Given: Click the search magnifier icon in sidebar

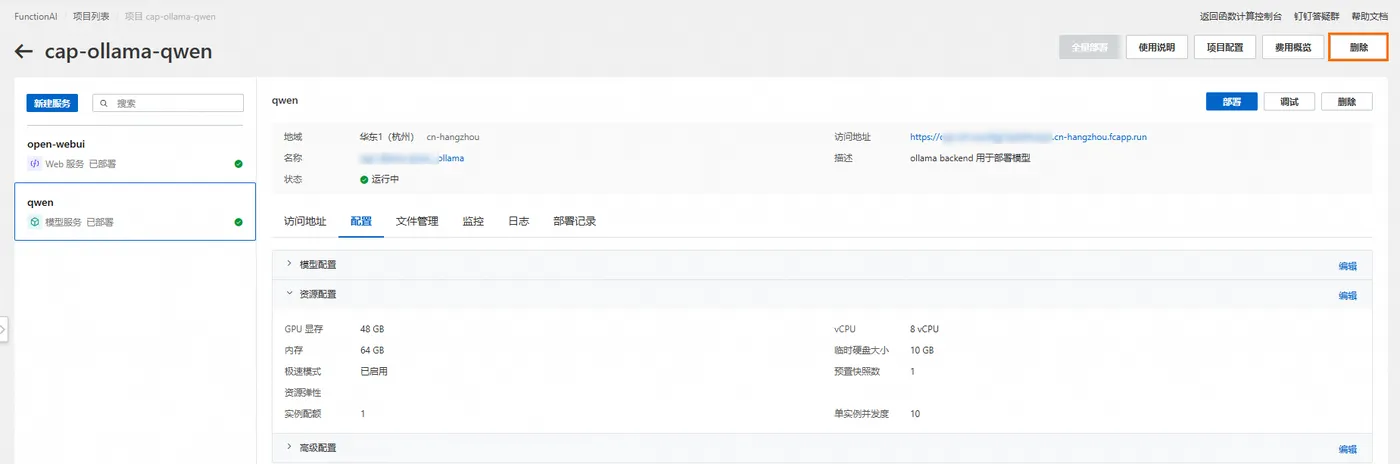Looking at the screenshot, I should tap(105, 103).
